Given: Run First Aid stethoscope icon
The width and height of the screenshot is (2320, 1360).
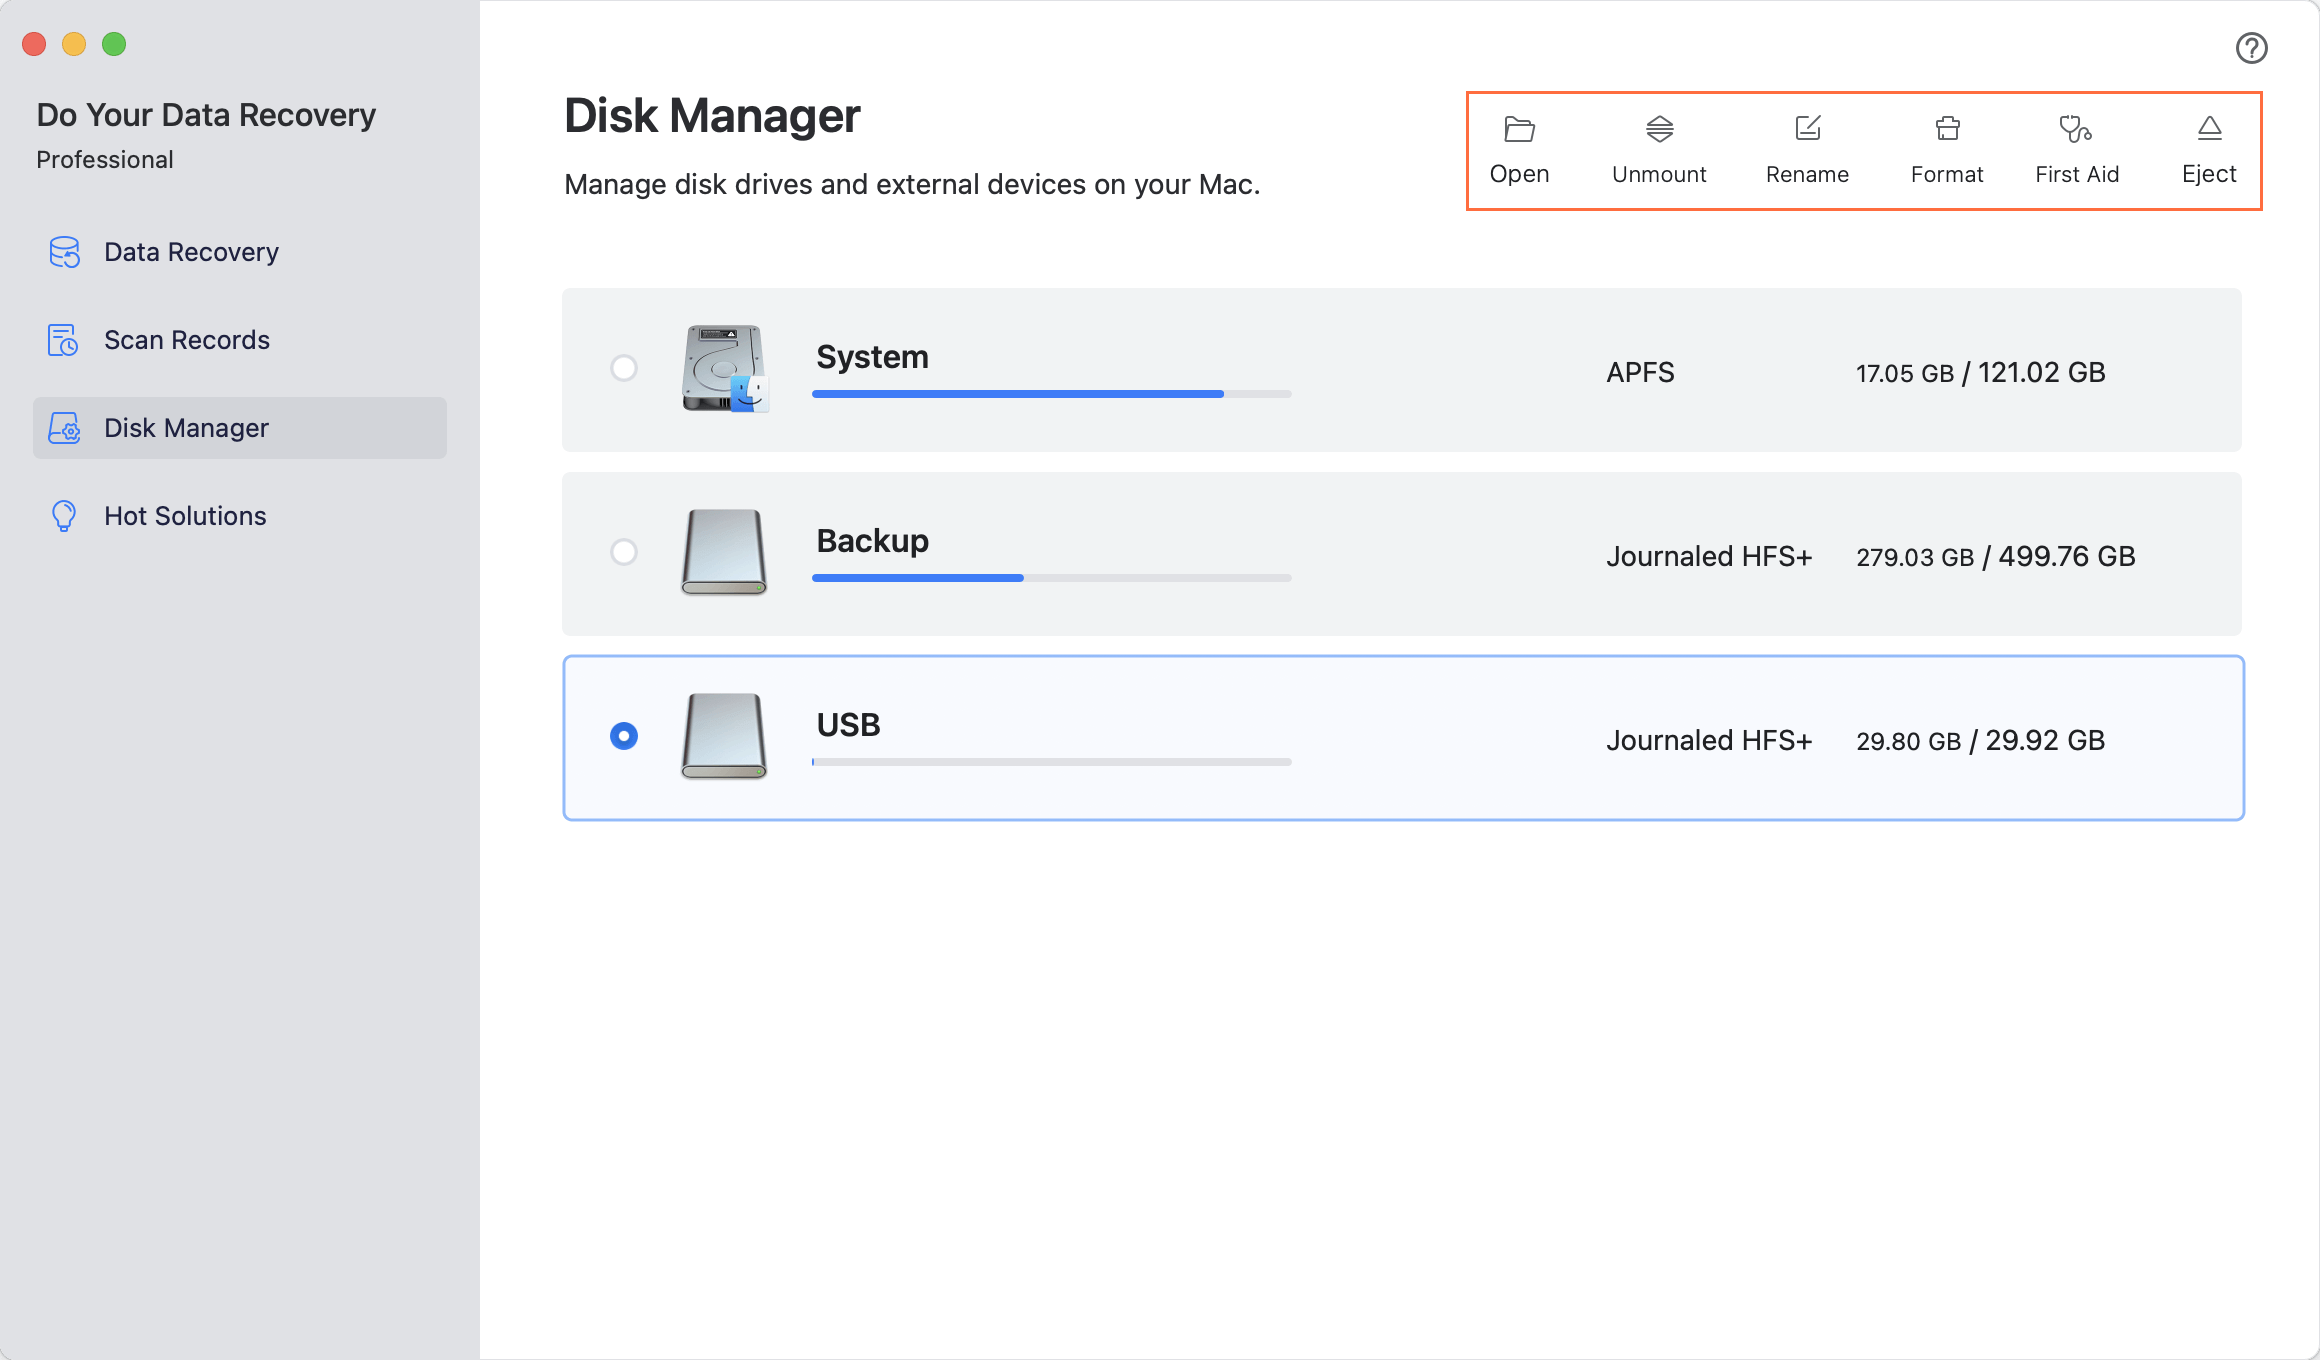Looking at the screenshot, I should click(x=2076, y=129).
